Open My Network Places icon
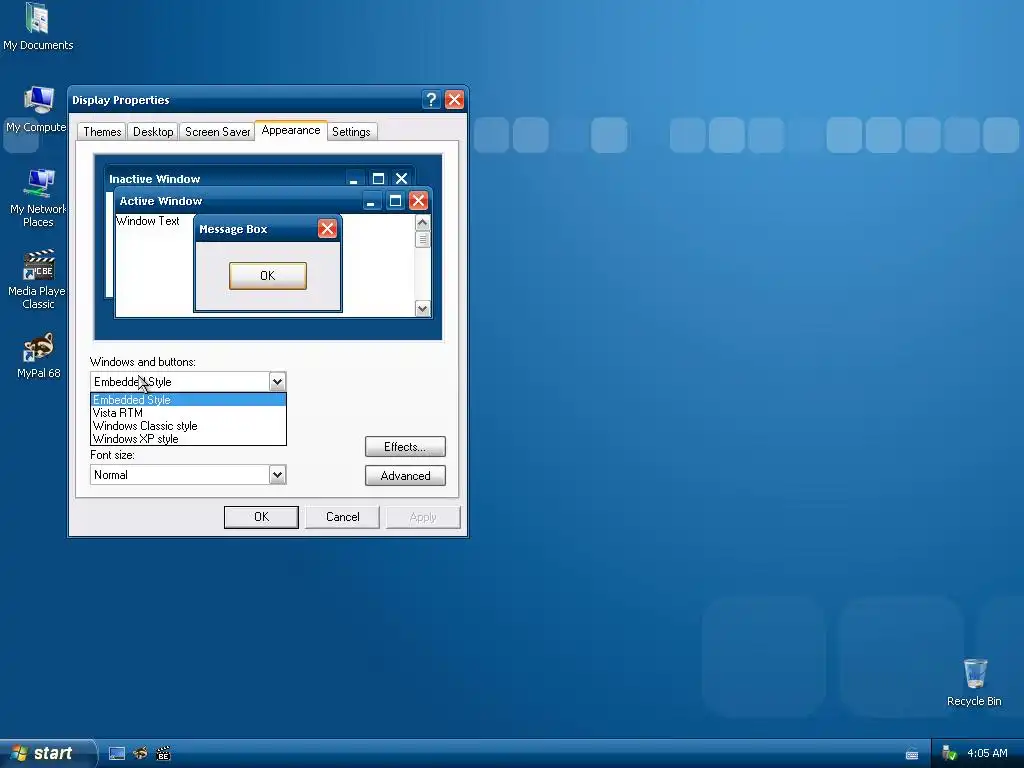This screenshot has width=1024, height=768. (x=38, y=197)
